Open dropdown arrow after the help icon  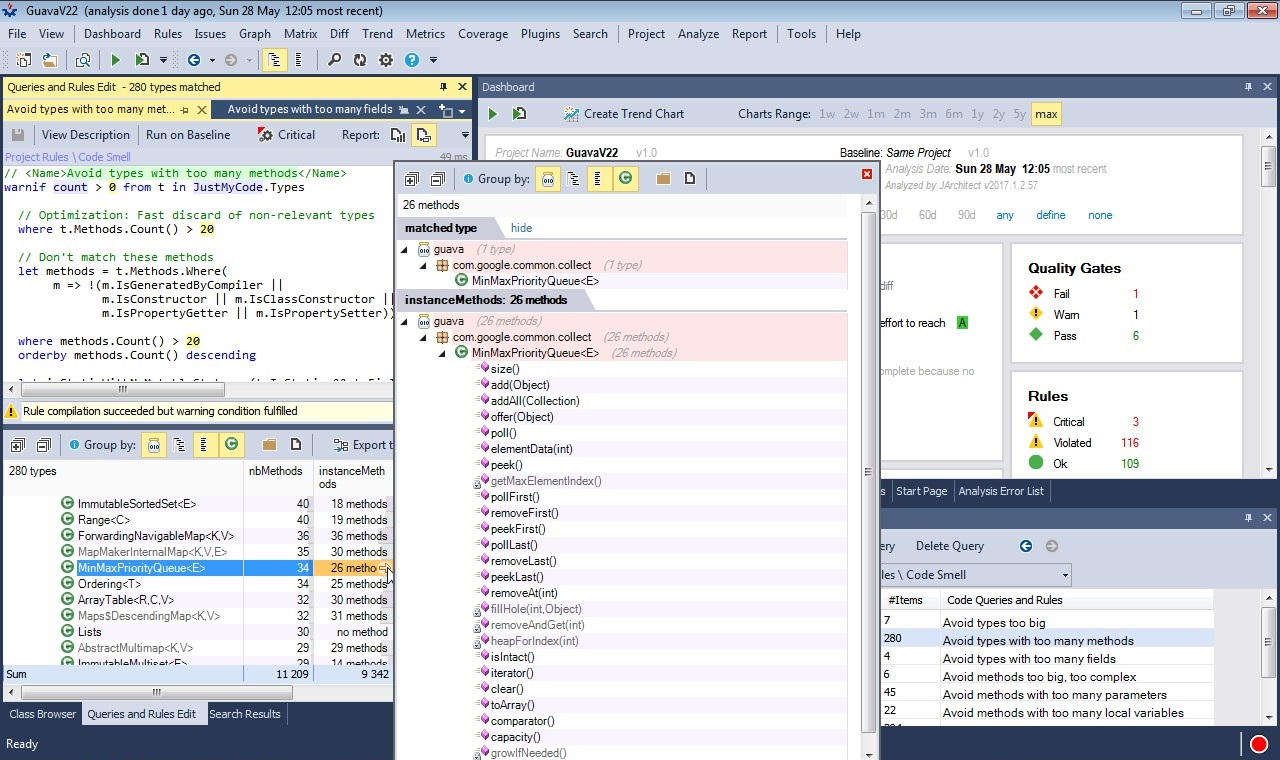click(433, 60)
